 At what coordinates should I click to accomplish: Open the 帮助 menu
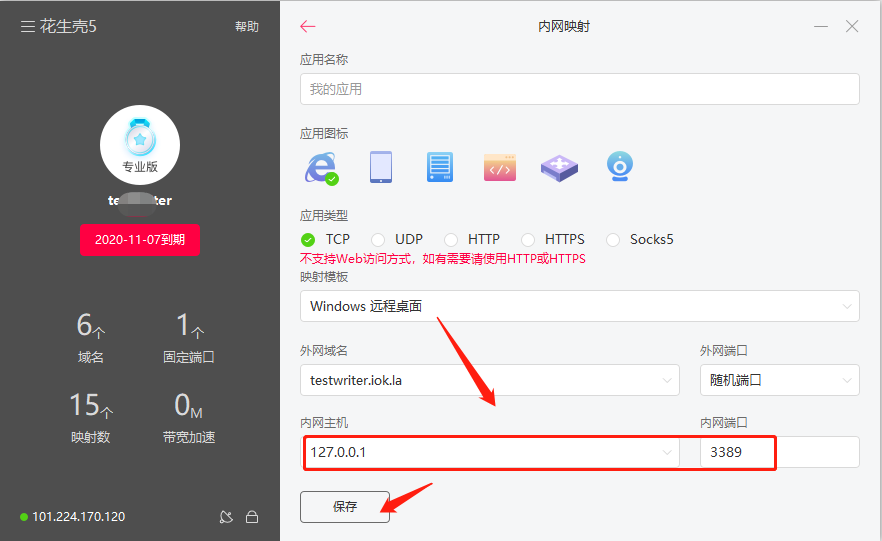point(246,26)
